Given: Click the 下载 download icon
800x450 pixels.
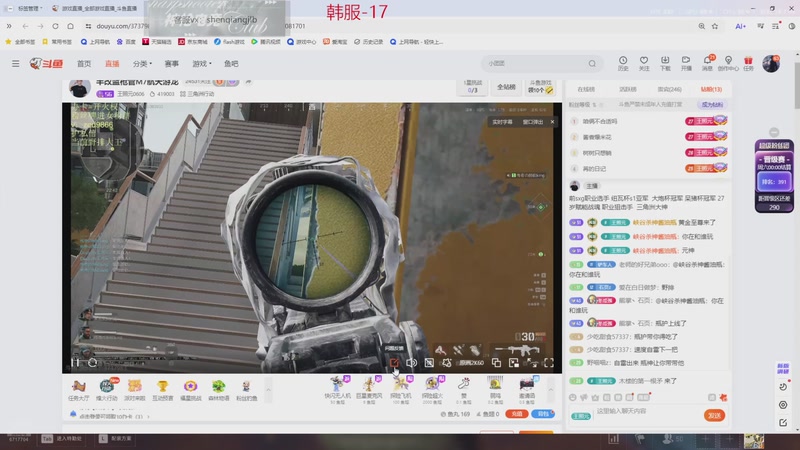Looking at the screenshot, I should [665, 63].
